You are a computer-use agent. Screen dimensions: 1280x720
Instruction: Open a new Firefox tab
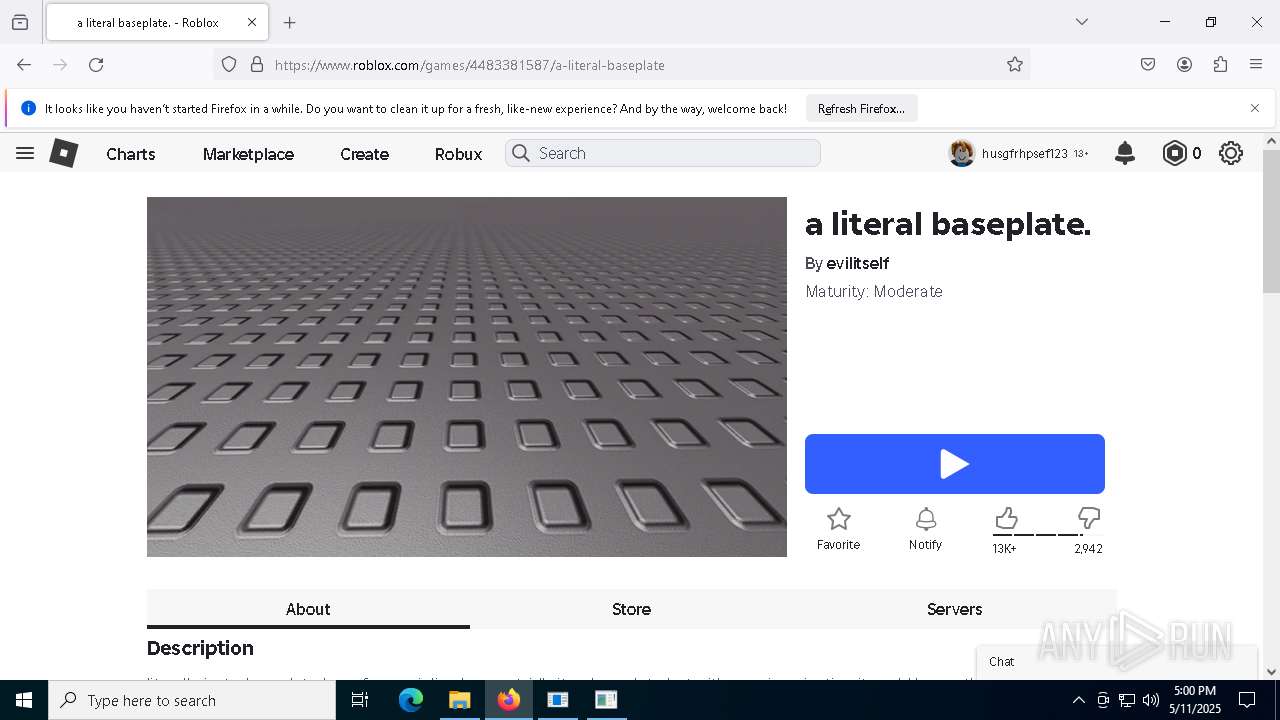(x=290, y=22)
